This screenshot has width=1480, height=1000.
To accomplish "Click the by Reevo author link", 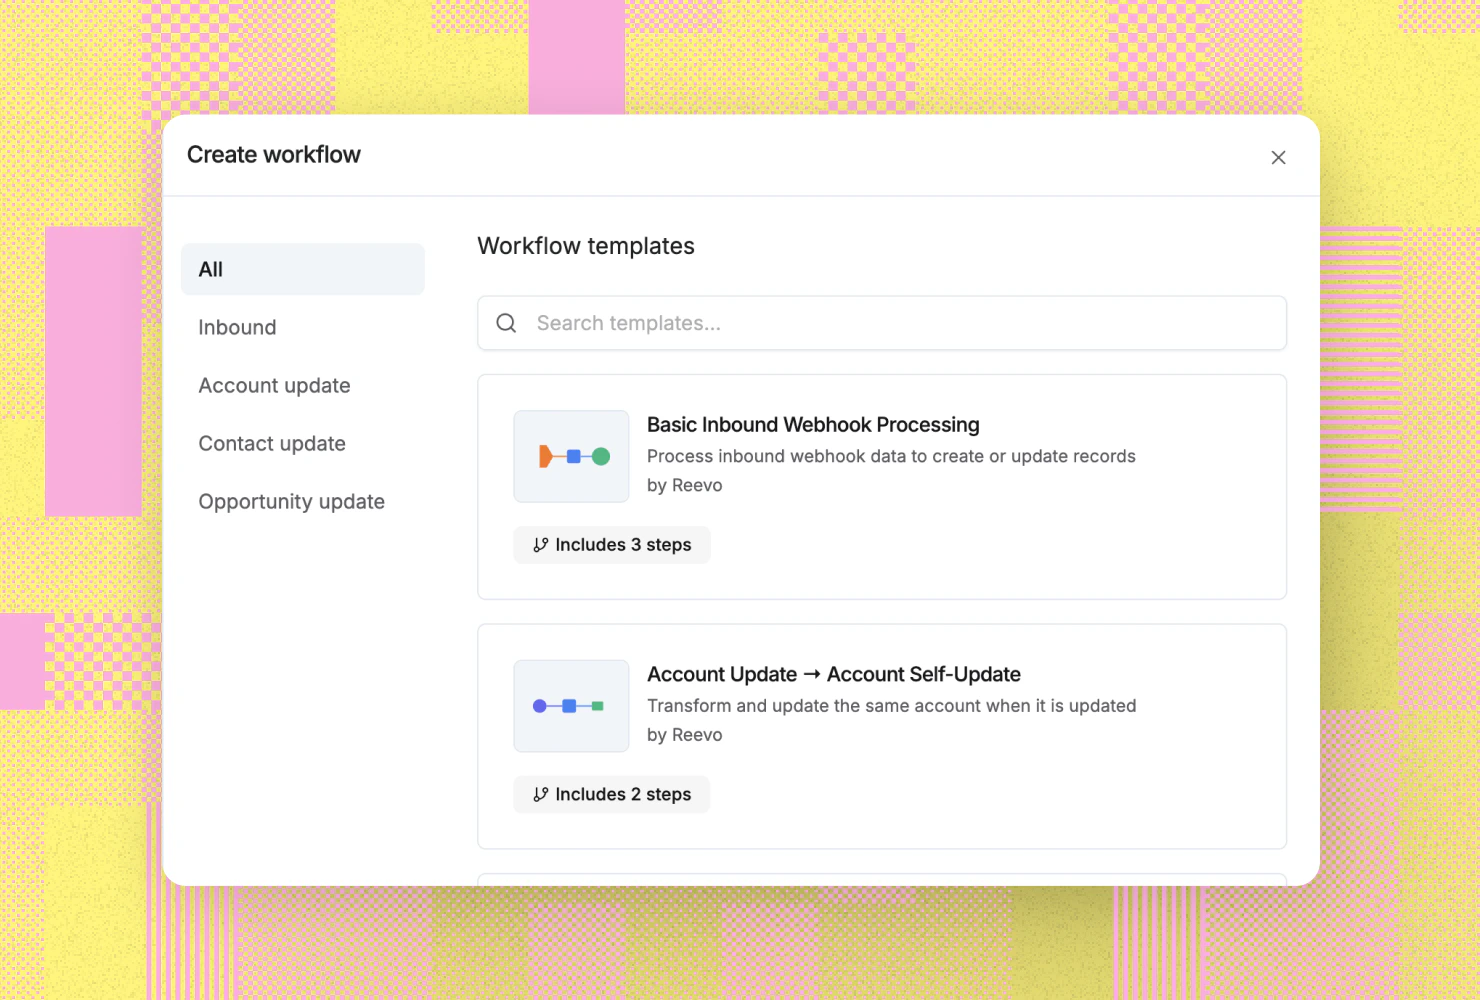I will tap(684, 485).
